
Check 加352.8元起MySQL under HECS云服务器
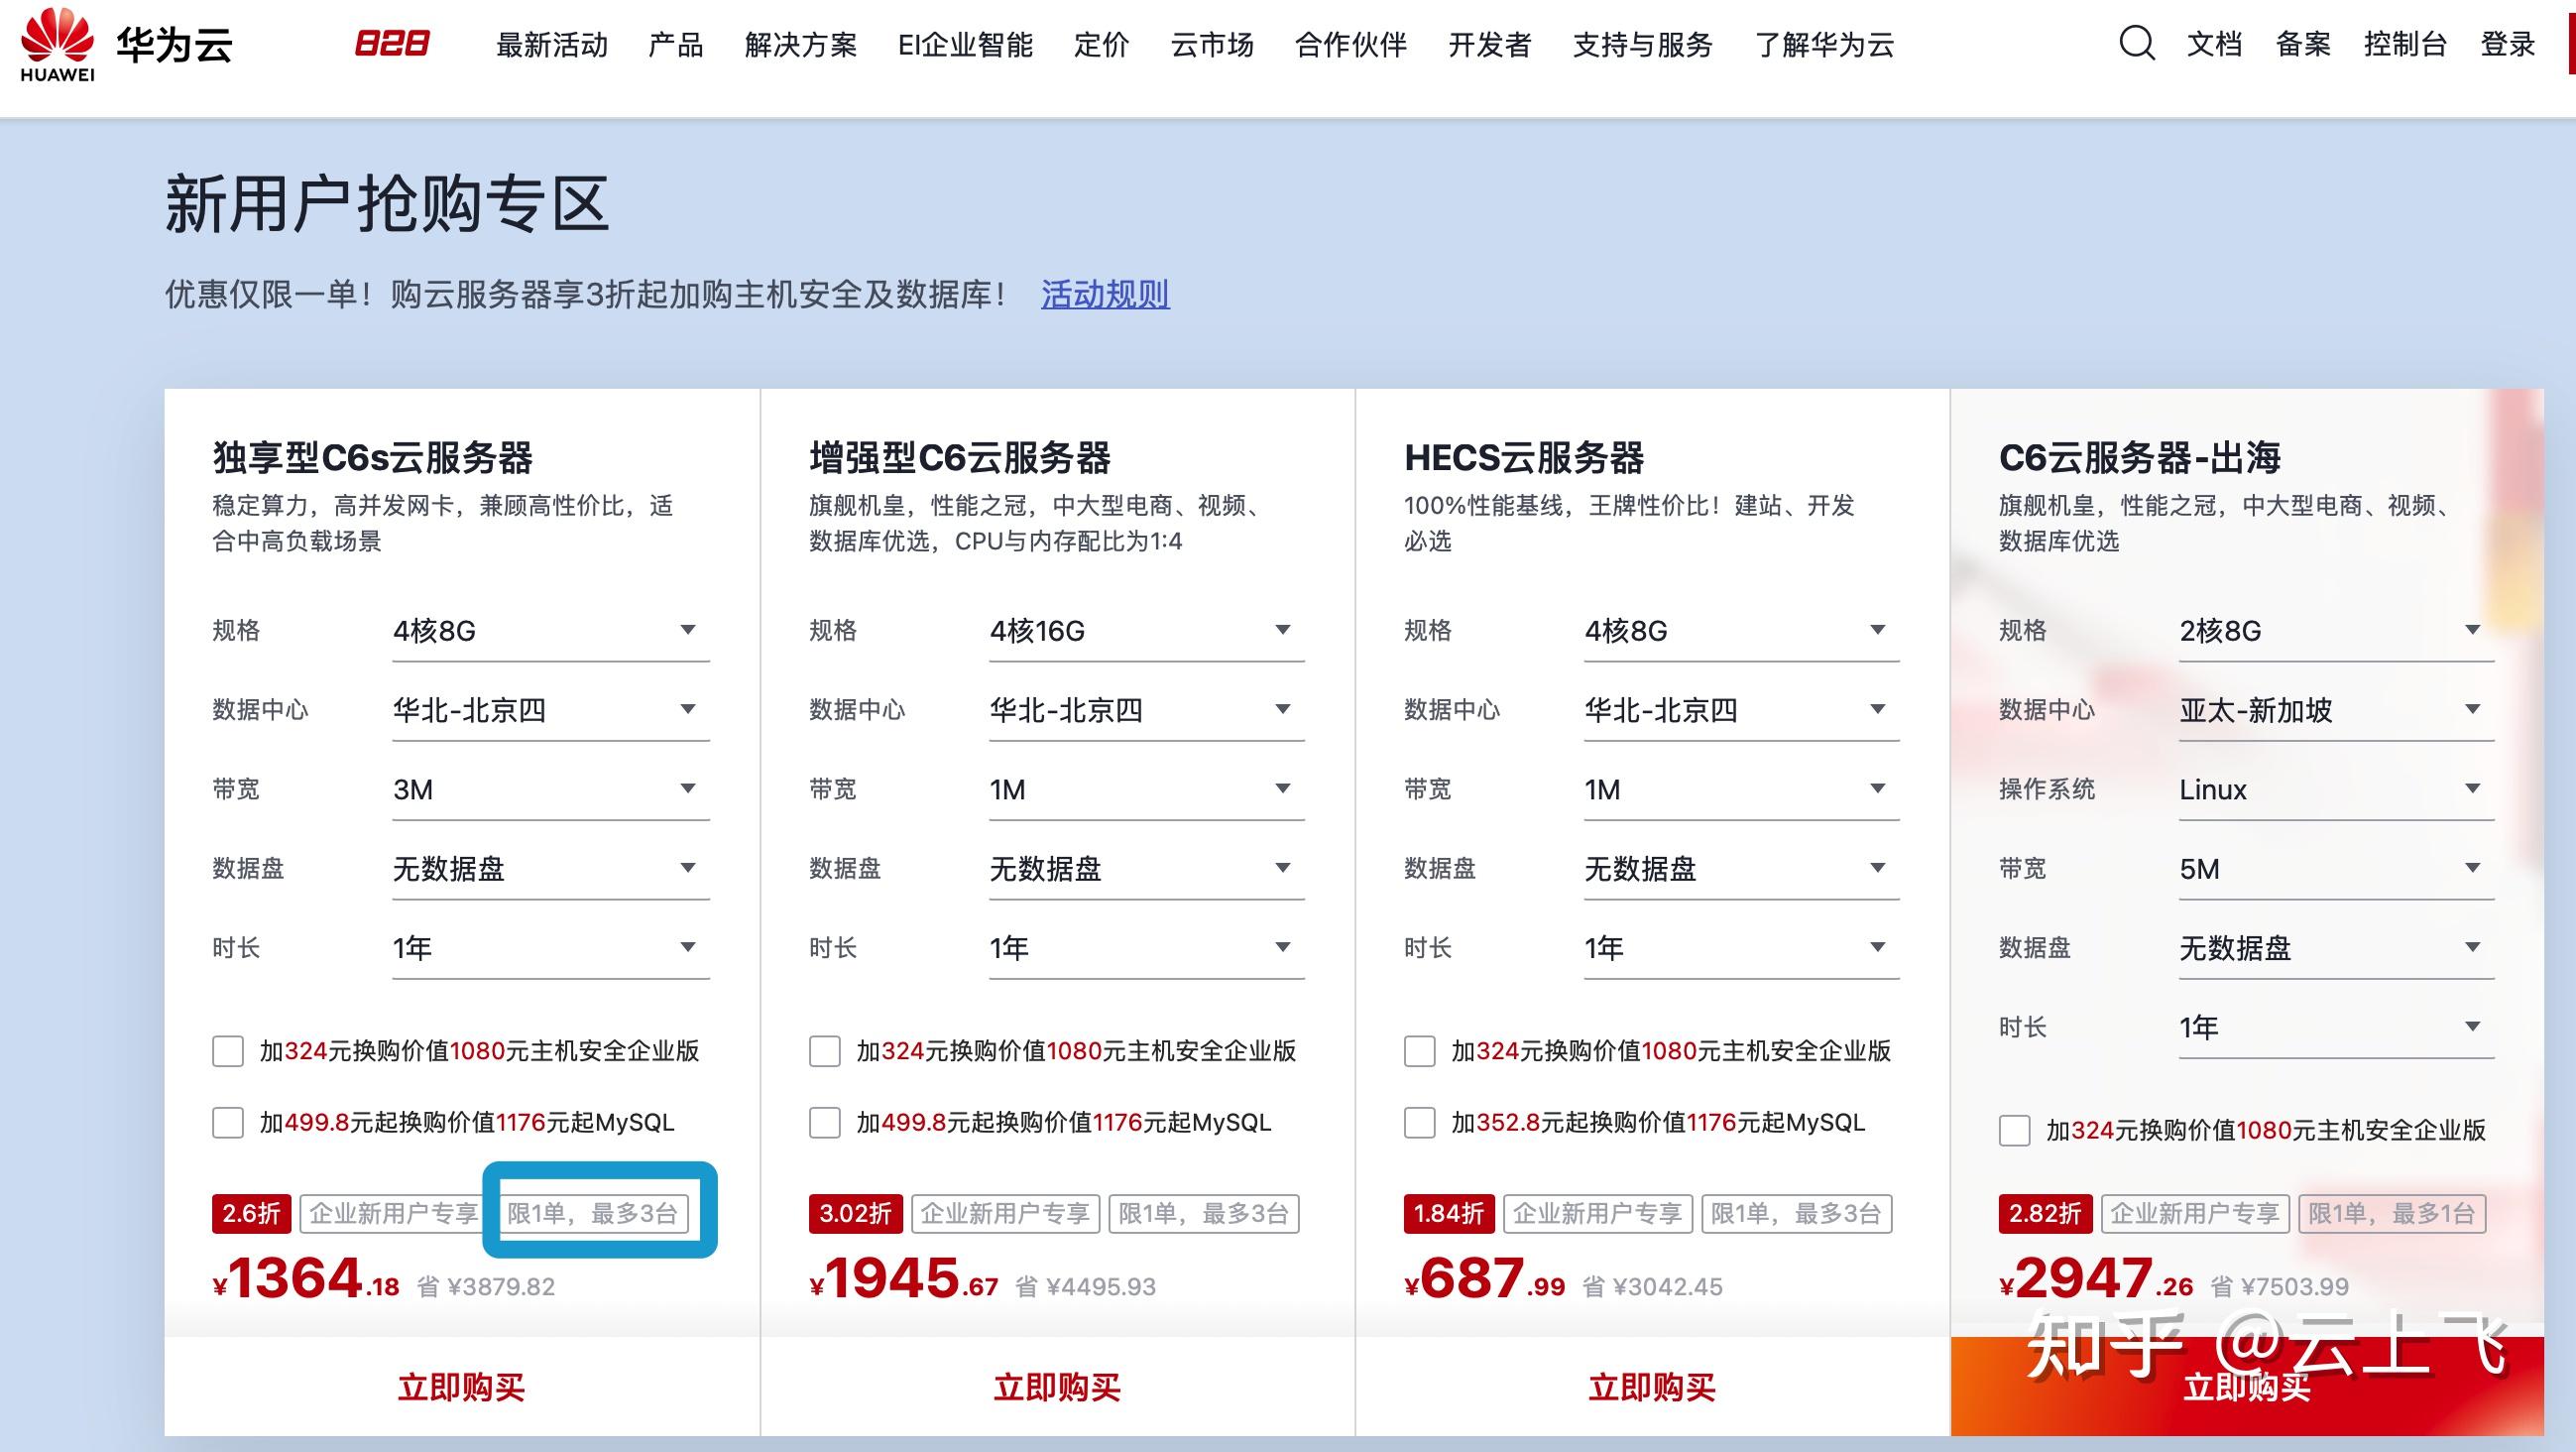point(1419,1122)
